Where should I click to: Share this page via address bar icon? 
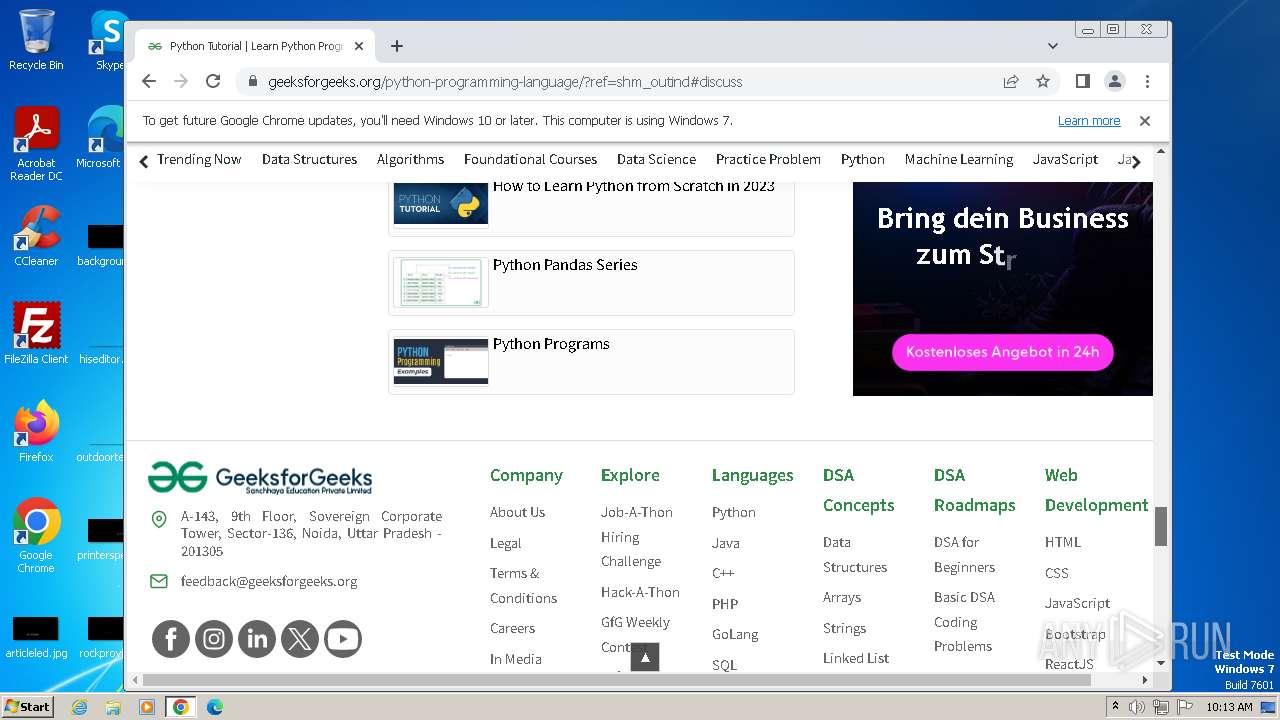click(1011, 81)
